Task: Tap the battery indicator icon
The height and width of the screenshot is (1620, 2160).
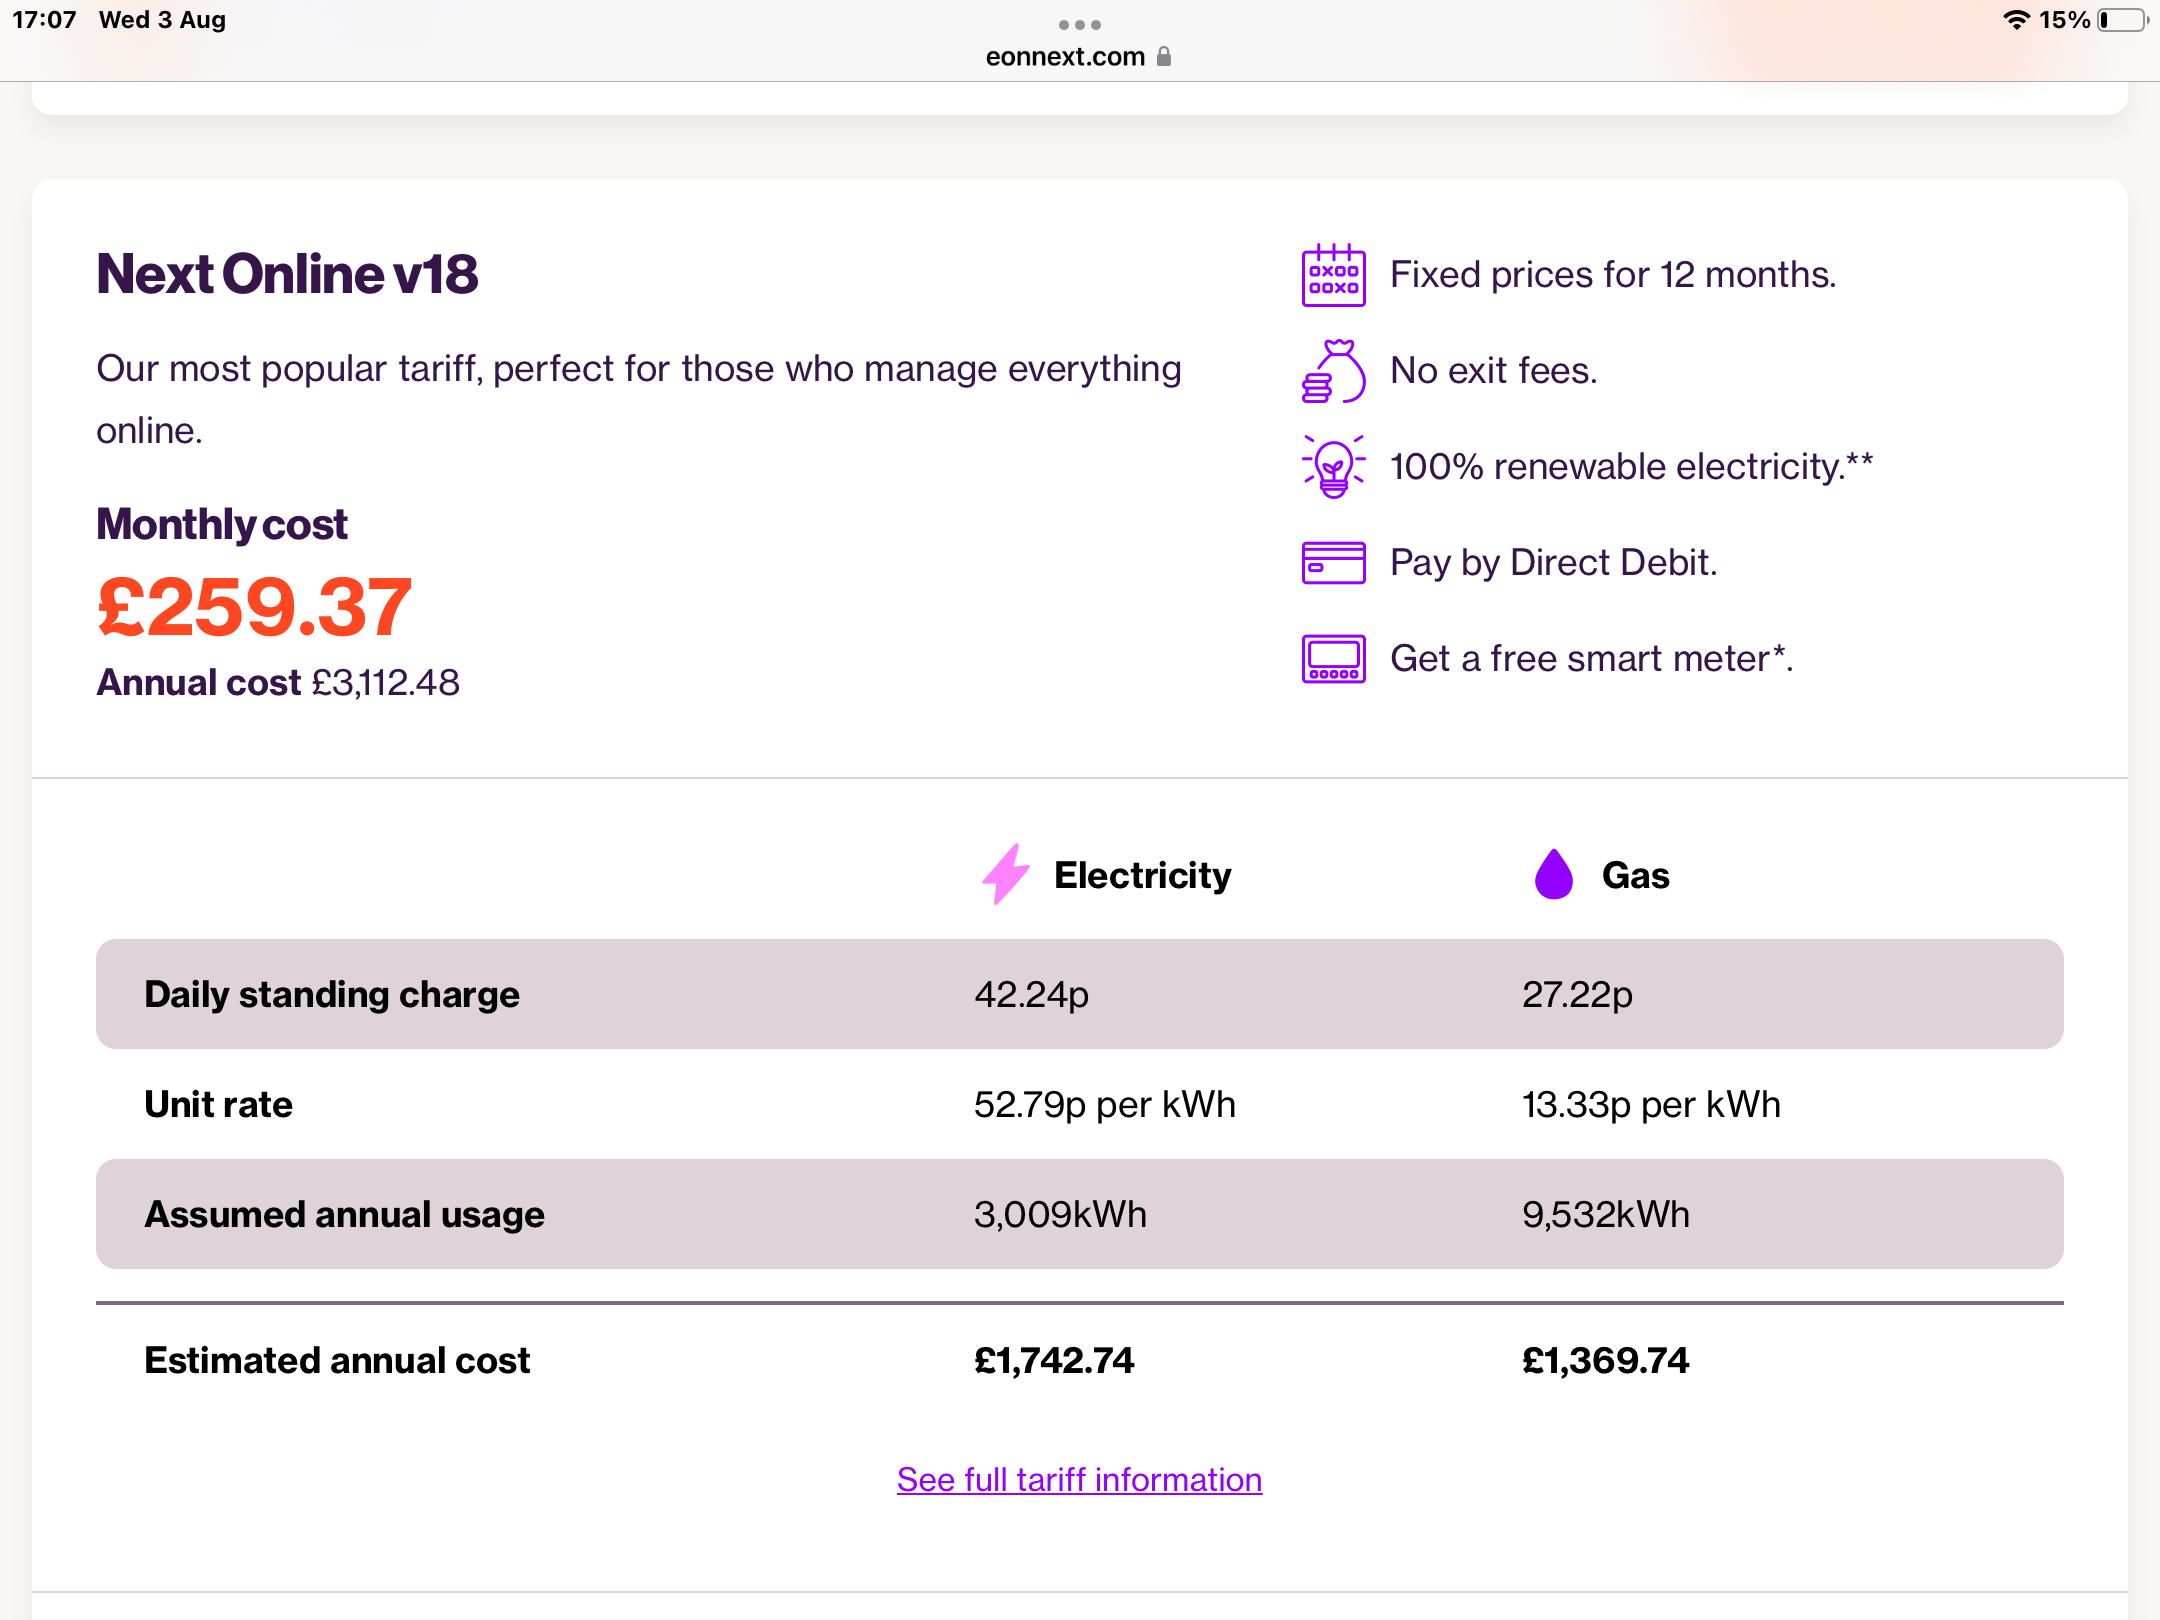Action: [x=2122, y=20]
